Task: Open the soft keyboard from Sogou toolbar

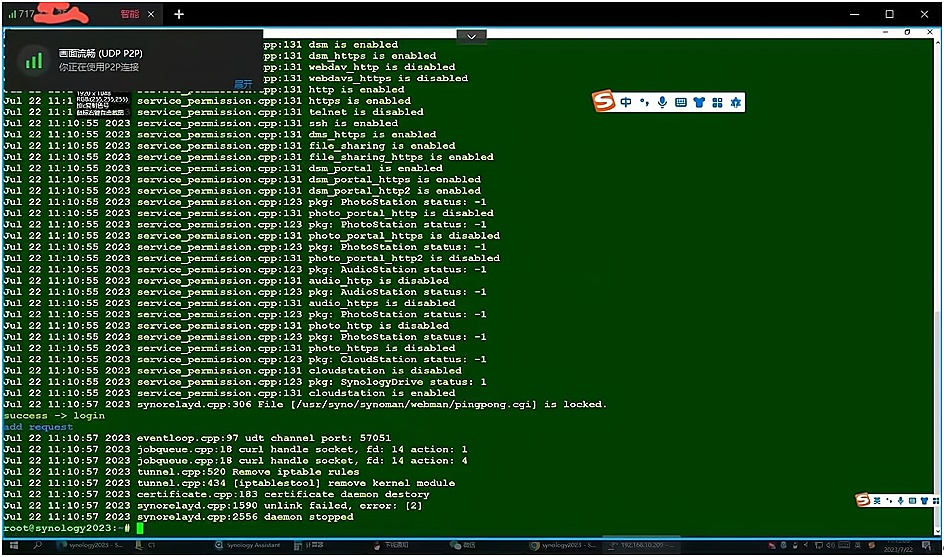Action: point(681,102)
